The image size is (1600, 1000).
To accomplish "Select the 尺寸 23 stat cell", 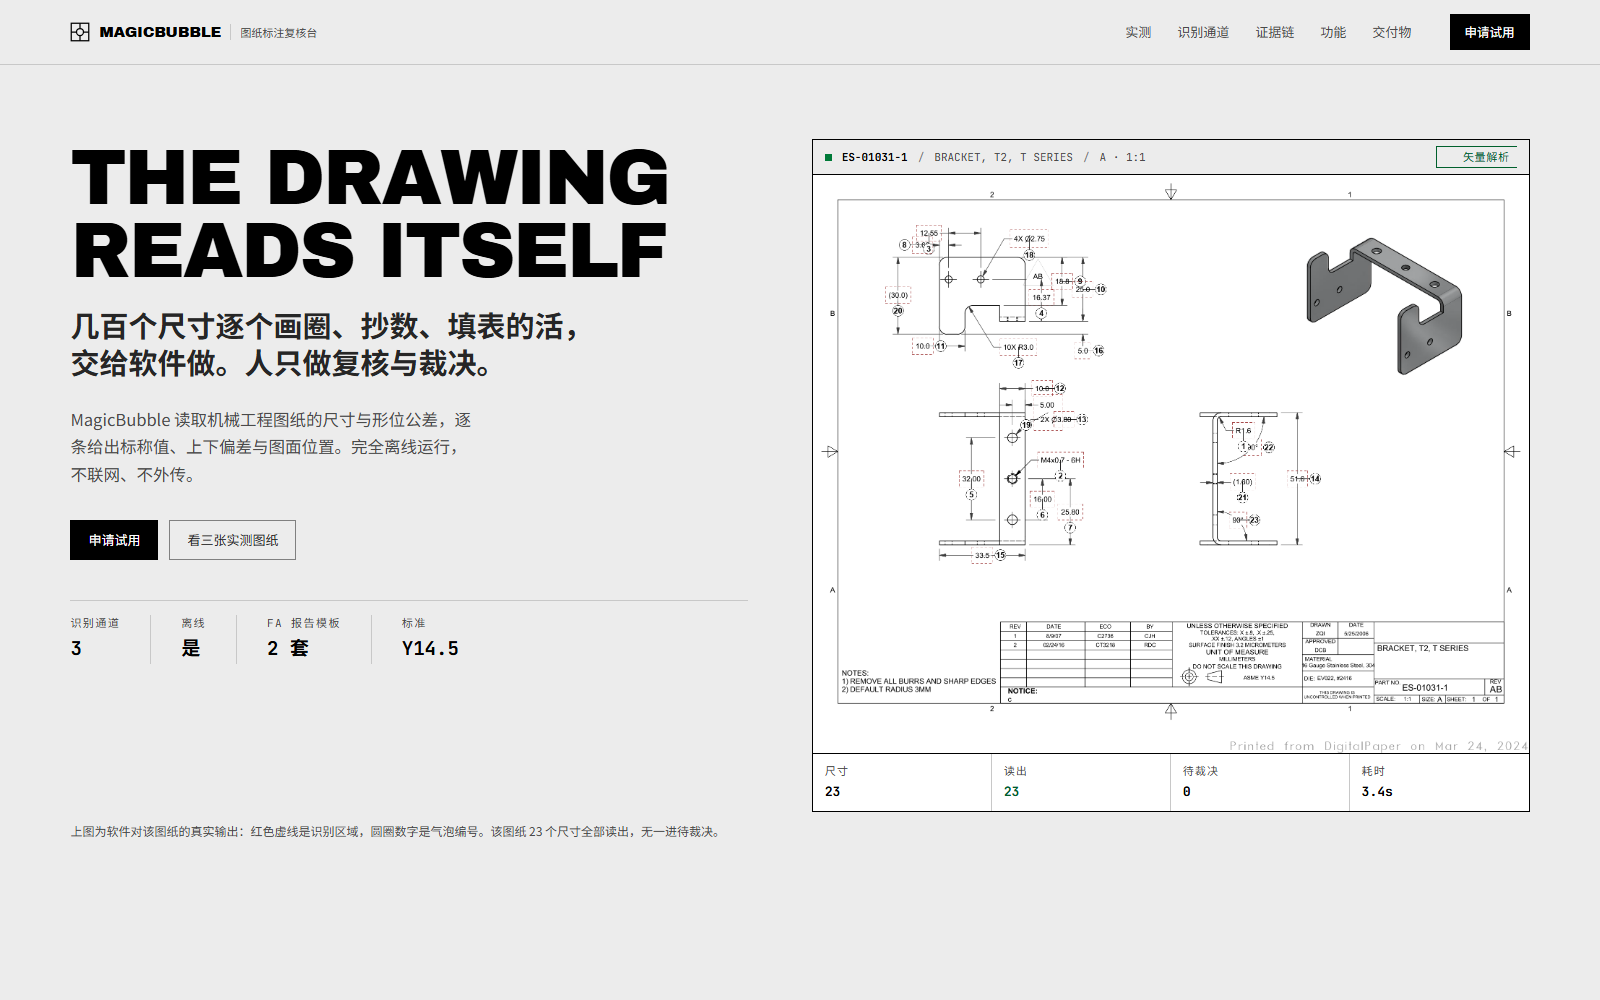I will click(x=902, y=782).
